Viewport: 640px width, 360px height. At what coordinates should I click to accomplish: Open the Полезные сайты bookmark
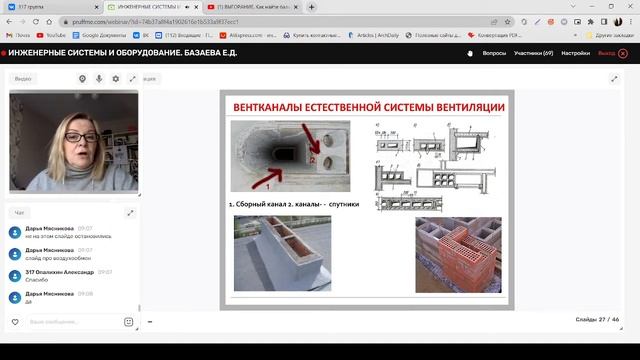point(433,36)
